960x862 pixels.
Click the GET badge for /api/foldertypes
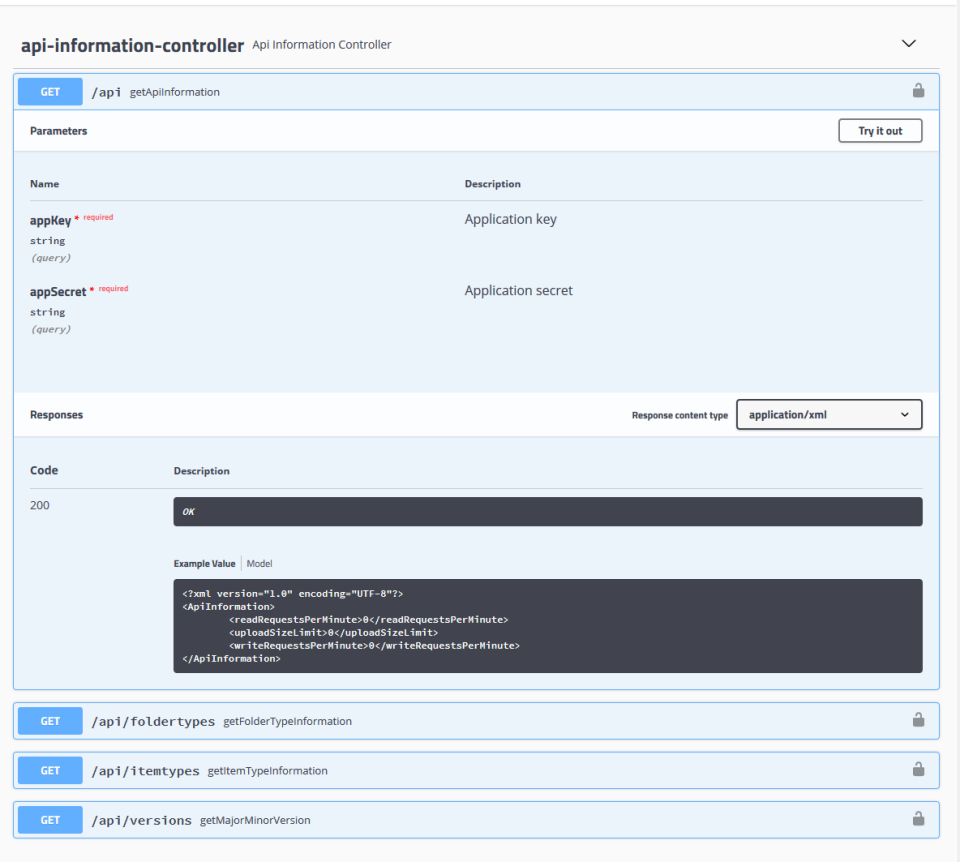(49, 720)
